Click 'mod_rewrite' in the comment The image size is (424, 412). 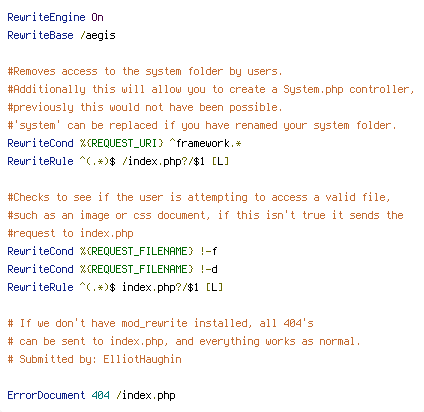click(154, 323)
